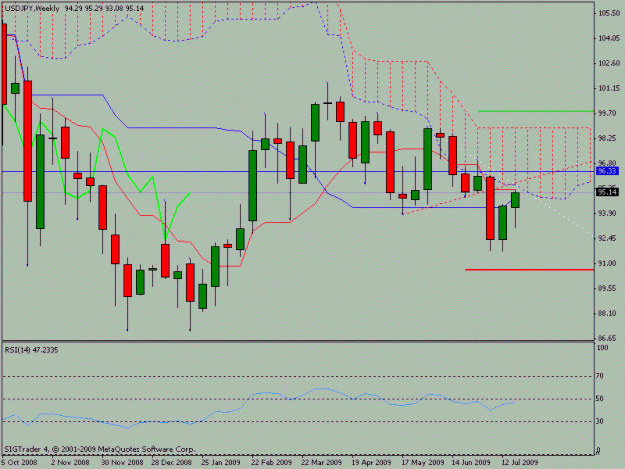Screen dimensions: 625x469
Task: Click the USDJPY,Weekly chart title text
Action: pyautogui.click(x=32, y=8)
